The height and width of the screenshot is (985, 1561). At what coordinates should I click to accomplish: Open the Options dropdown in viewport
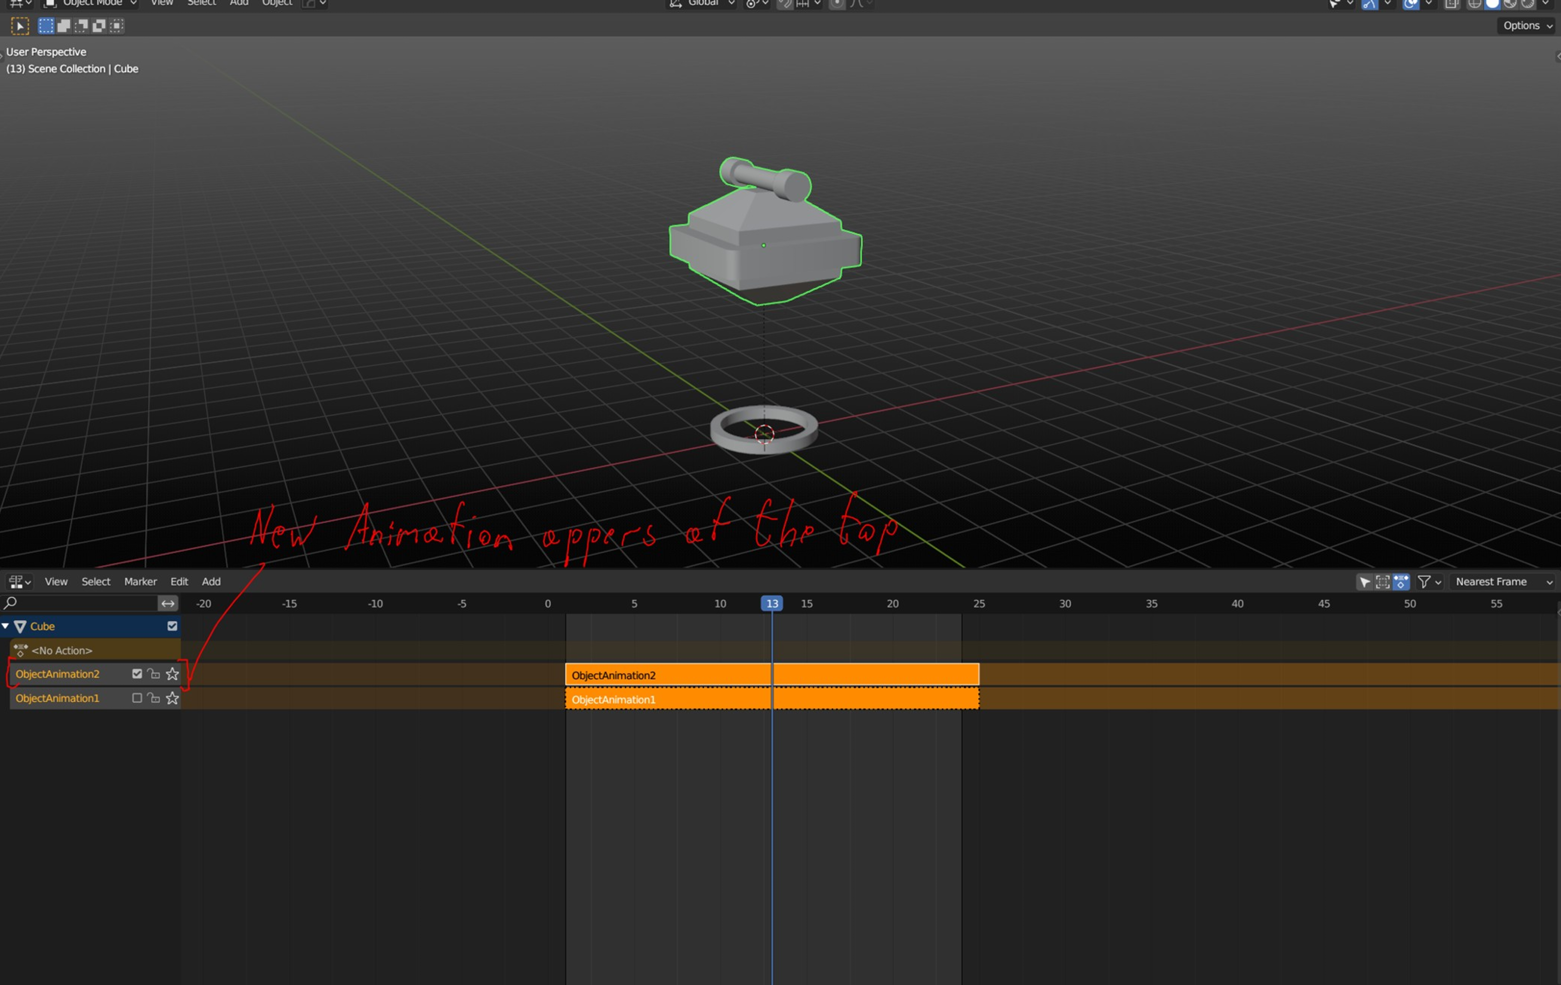coord(1527,26)
